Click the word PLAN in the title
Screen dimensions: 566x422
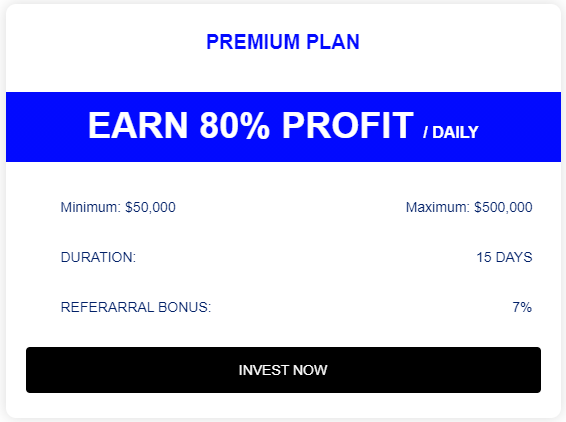(x=333, y=42)
